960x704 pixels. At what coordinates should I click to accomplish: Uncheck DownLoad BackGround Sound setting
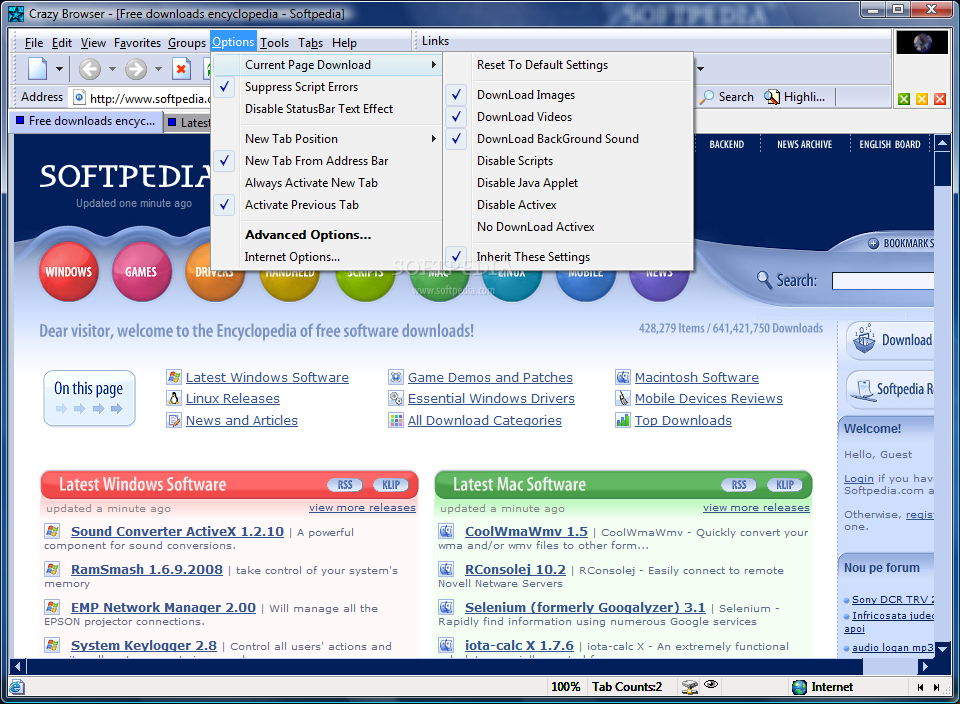click(569, 139)
